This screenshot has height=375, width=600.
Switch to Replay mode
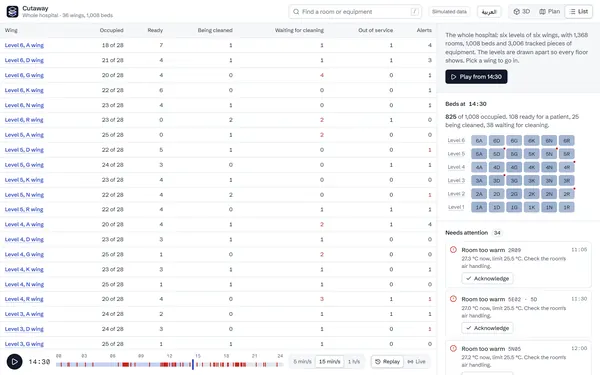point(387,362)
